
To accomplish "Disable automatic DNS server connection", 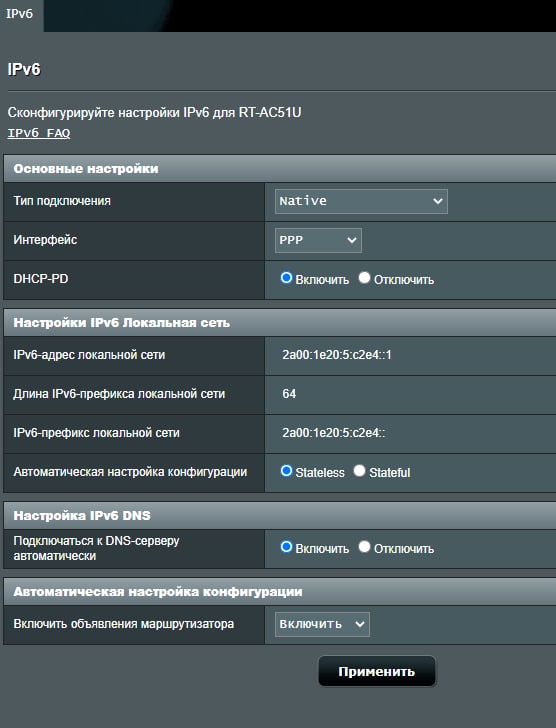I will (x=364, y=547).
